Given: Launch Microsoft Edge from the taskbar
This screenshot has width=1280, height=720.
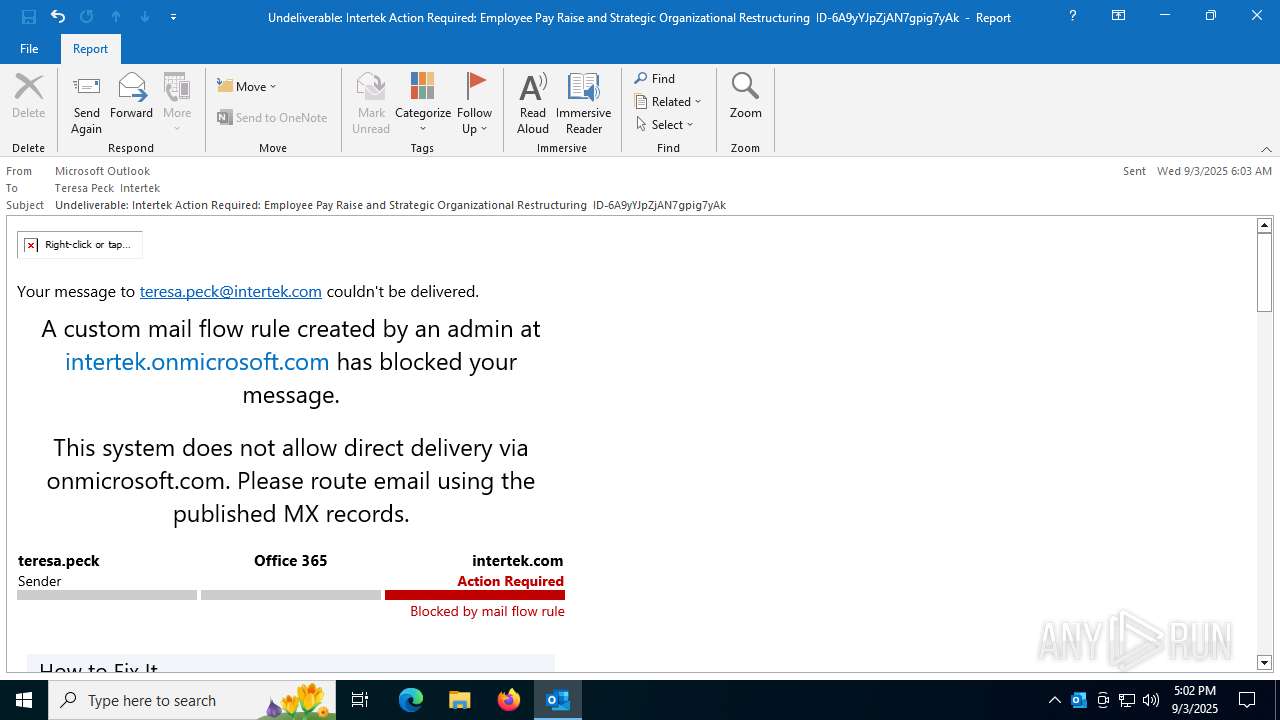Looking at the screenshot, I should [x=411, y=700].
